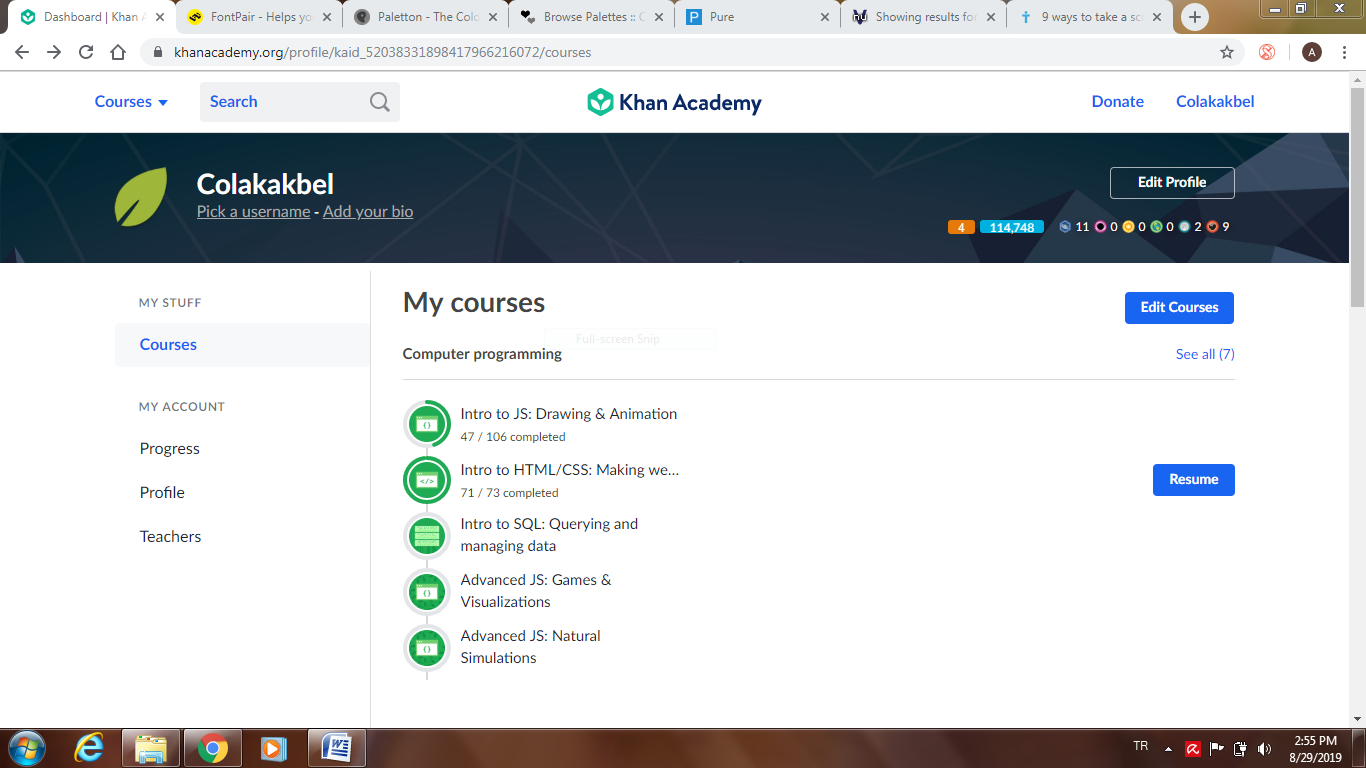
Task: Open a new browser tab
Action: 1195,17
